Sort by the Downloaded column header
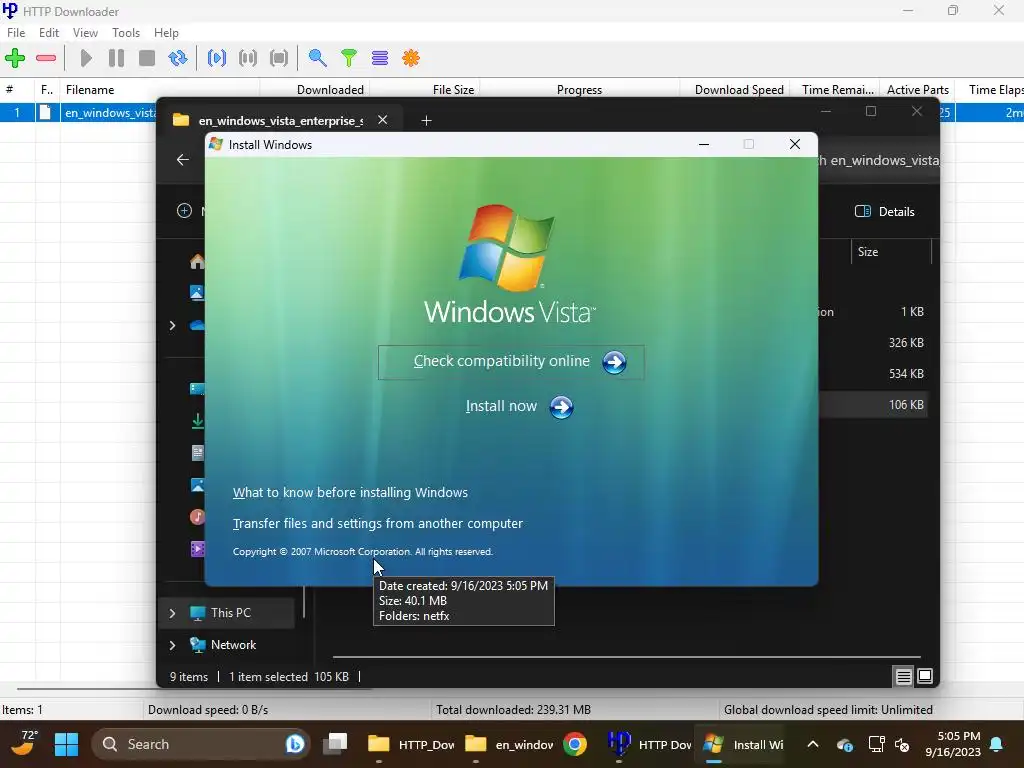This screenshot has width=1024, height=768. point(314,89)
